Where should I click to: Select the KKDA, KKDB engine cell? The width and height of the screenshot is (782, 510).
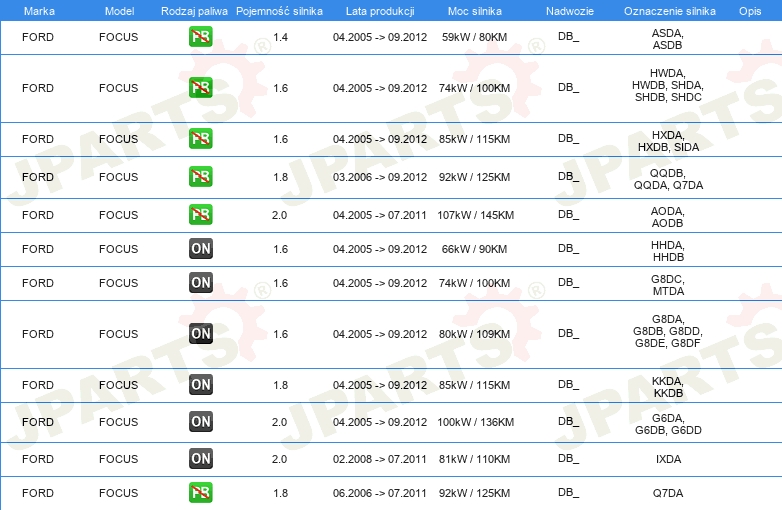668,387
